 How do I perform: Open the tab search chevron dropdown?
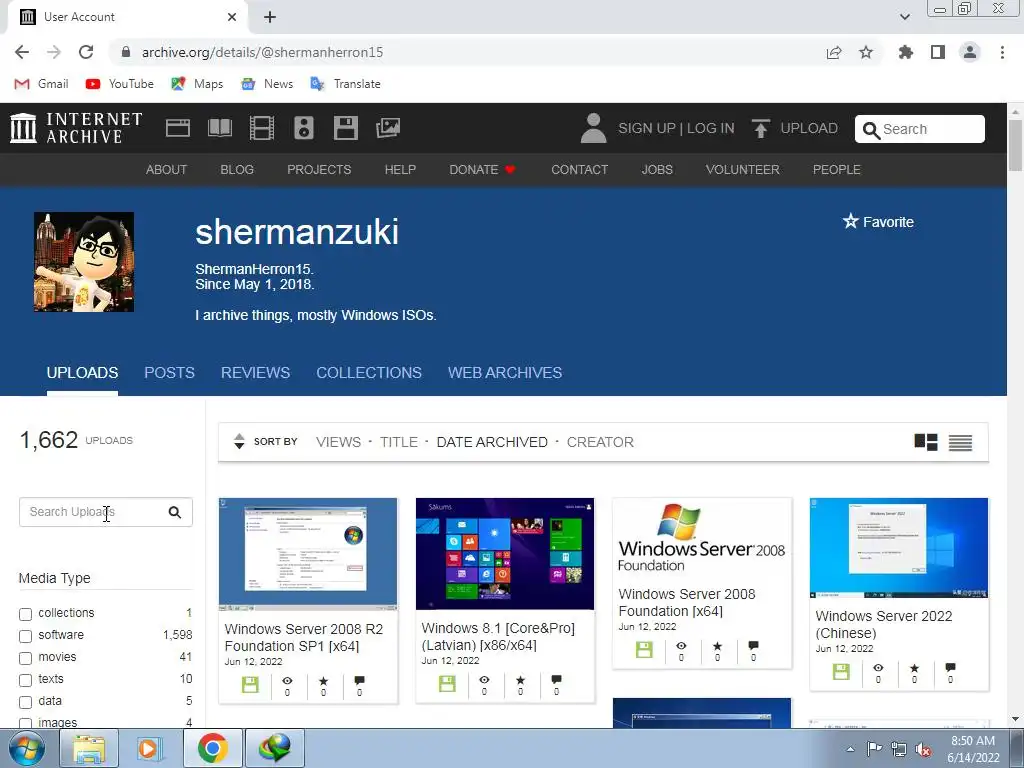coord(904,17)
